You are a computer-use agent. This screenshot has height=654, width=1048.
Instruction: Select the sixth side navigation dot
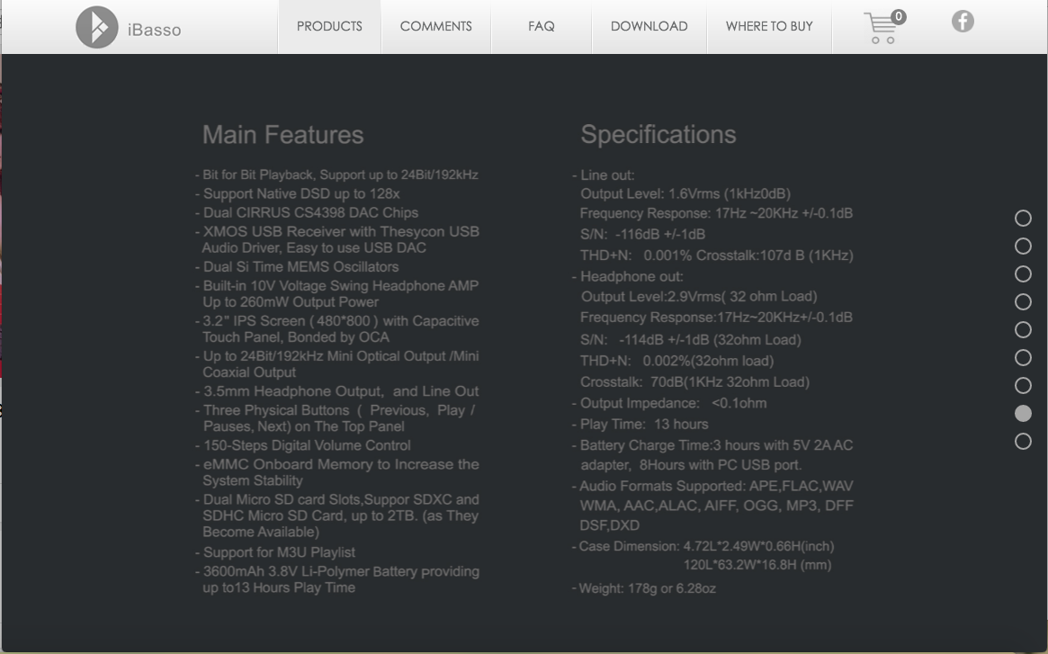point(1022,358)
